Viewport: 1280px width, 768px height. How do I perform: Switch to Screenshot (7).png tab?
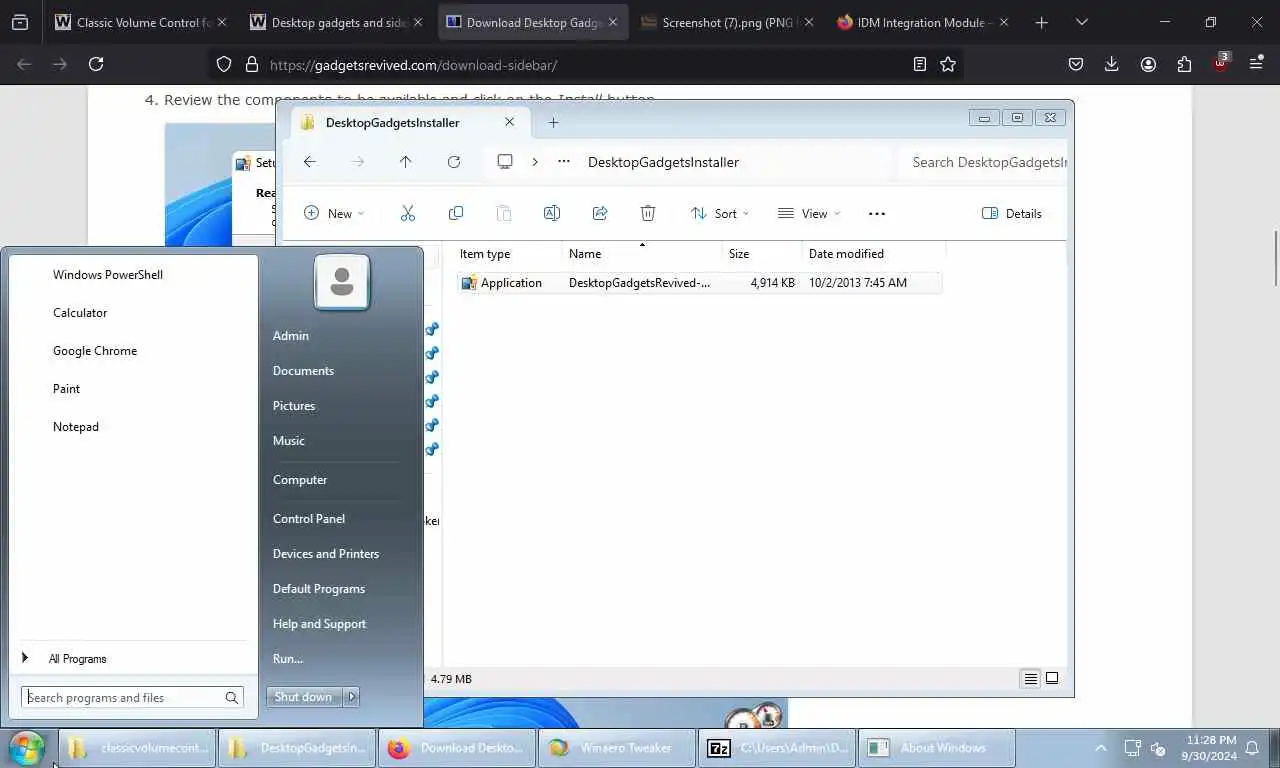click(726, 22)
